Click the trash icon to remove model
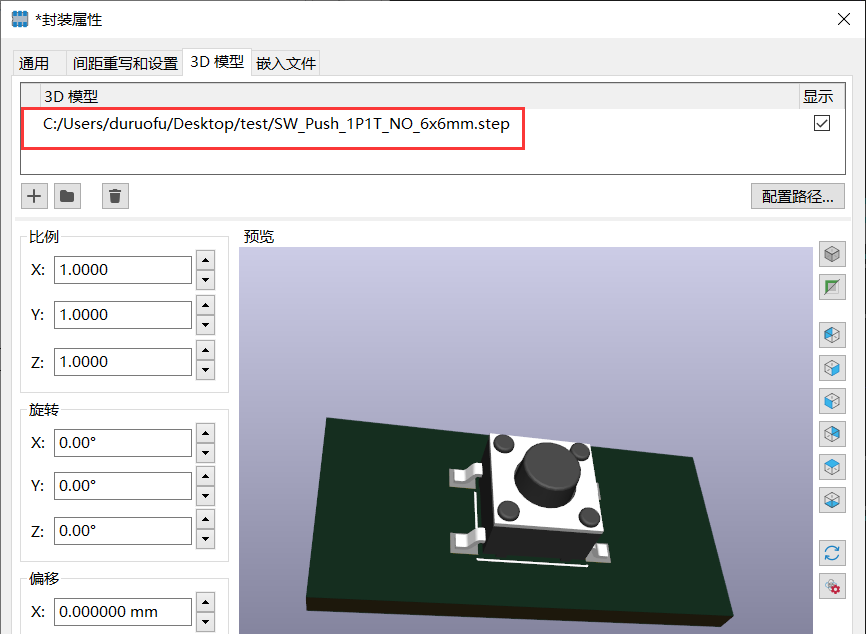 (x=115, y=196)
